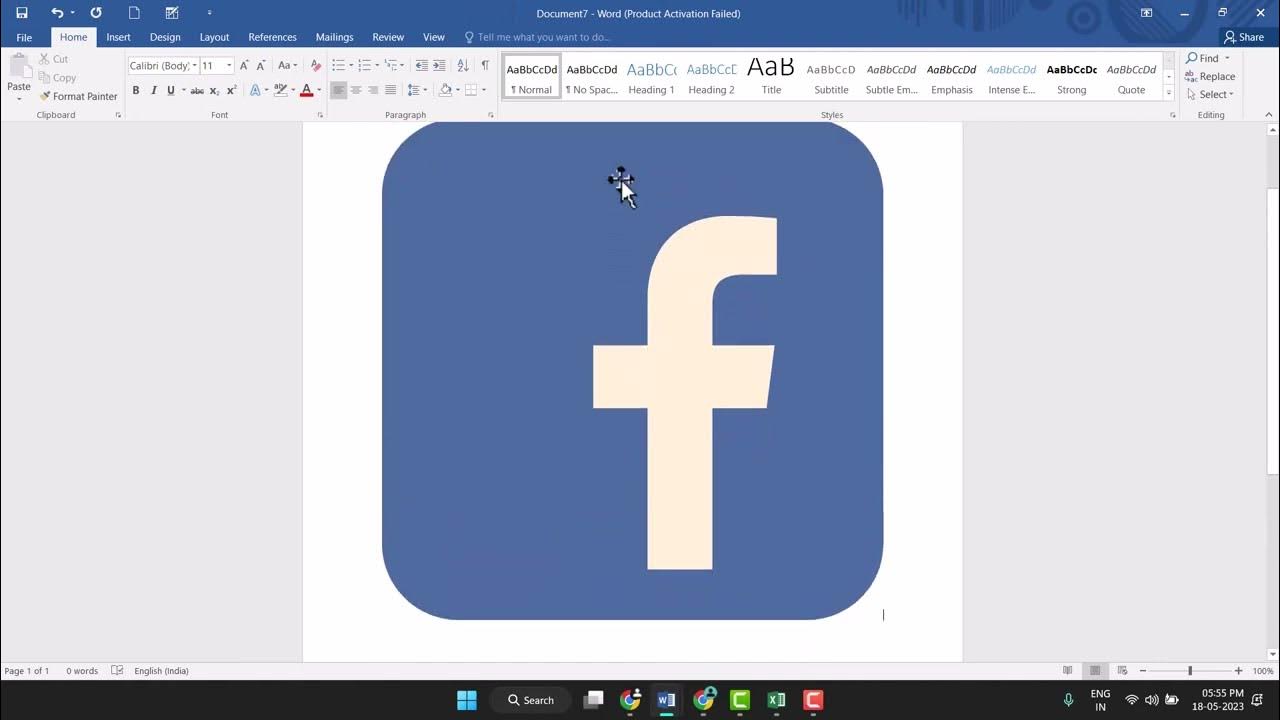Click the Decrease Indent icon
Image resolution: width=1280 pixels, height=720 pixels.
click(x=421, y=65)
